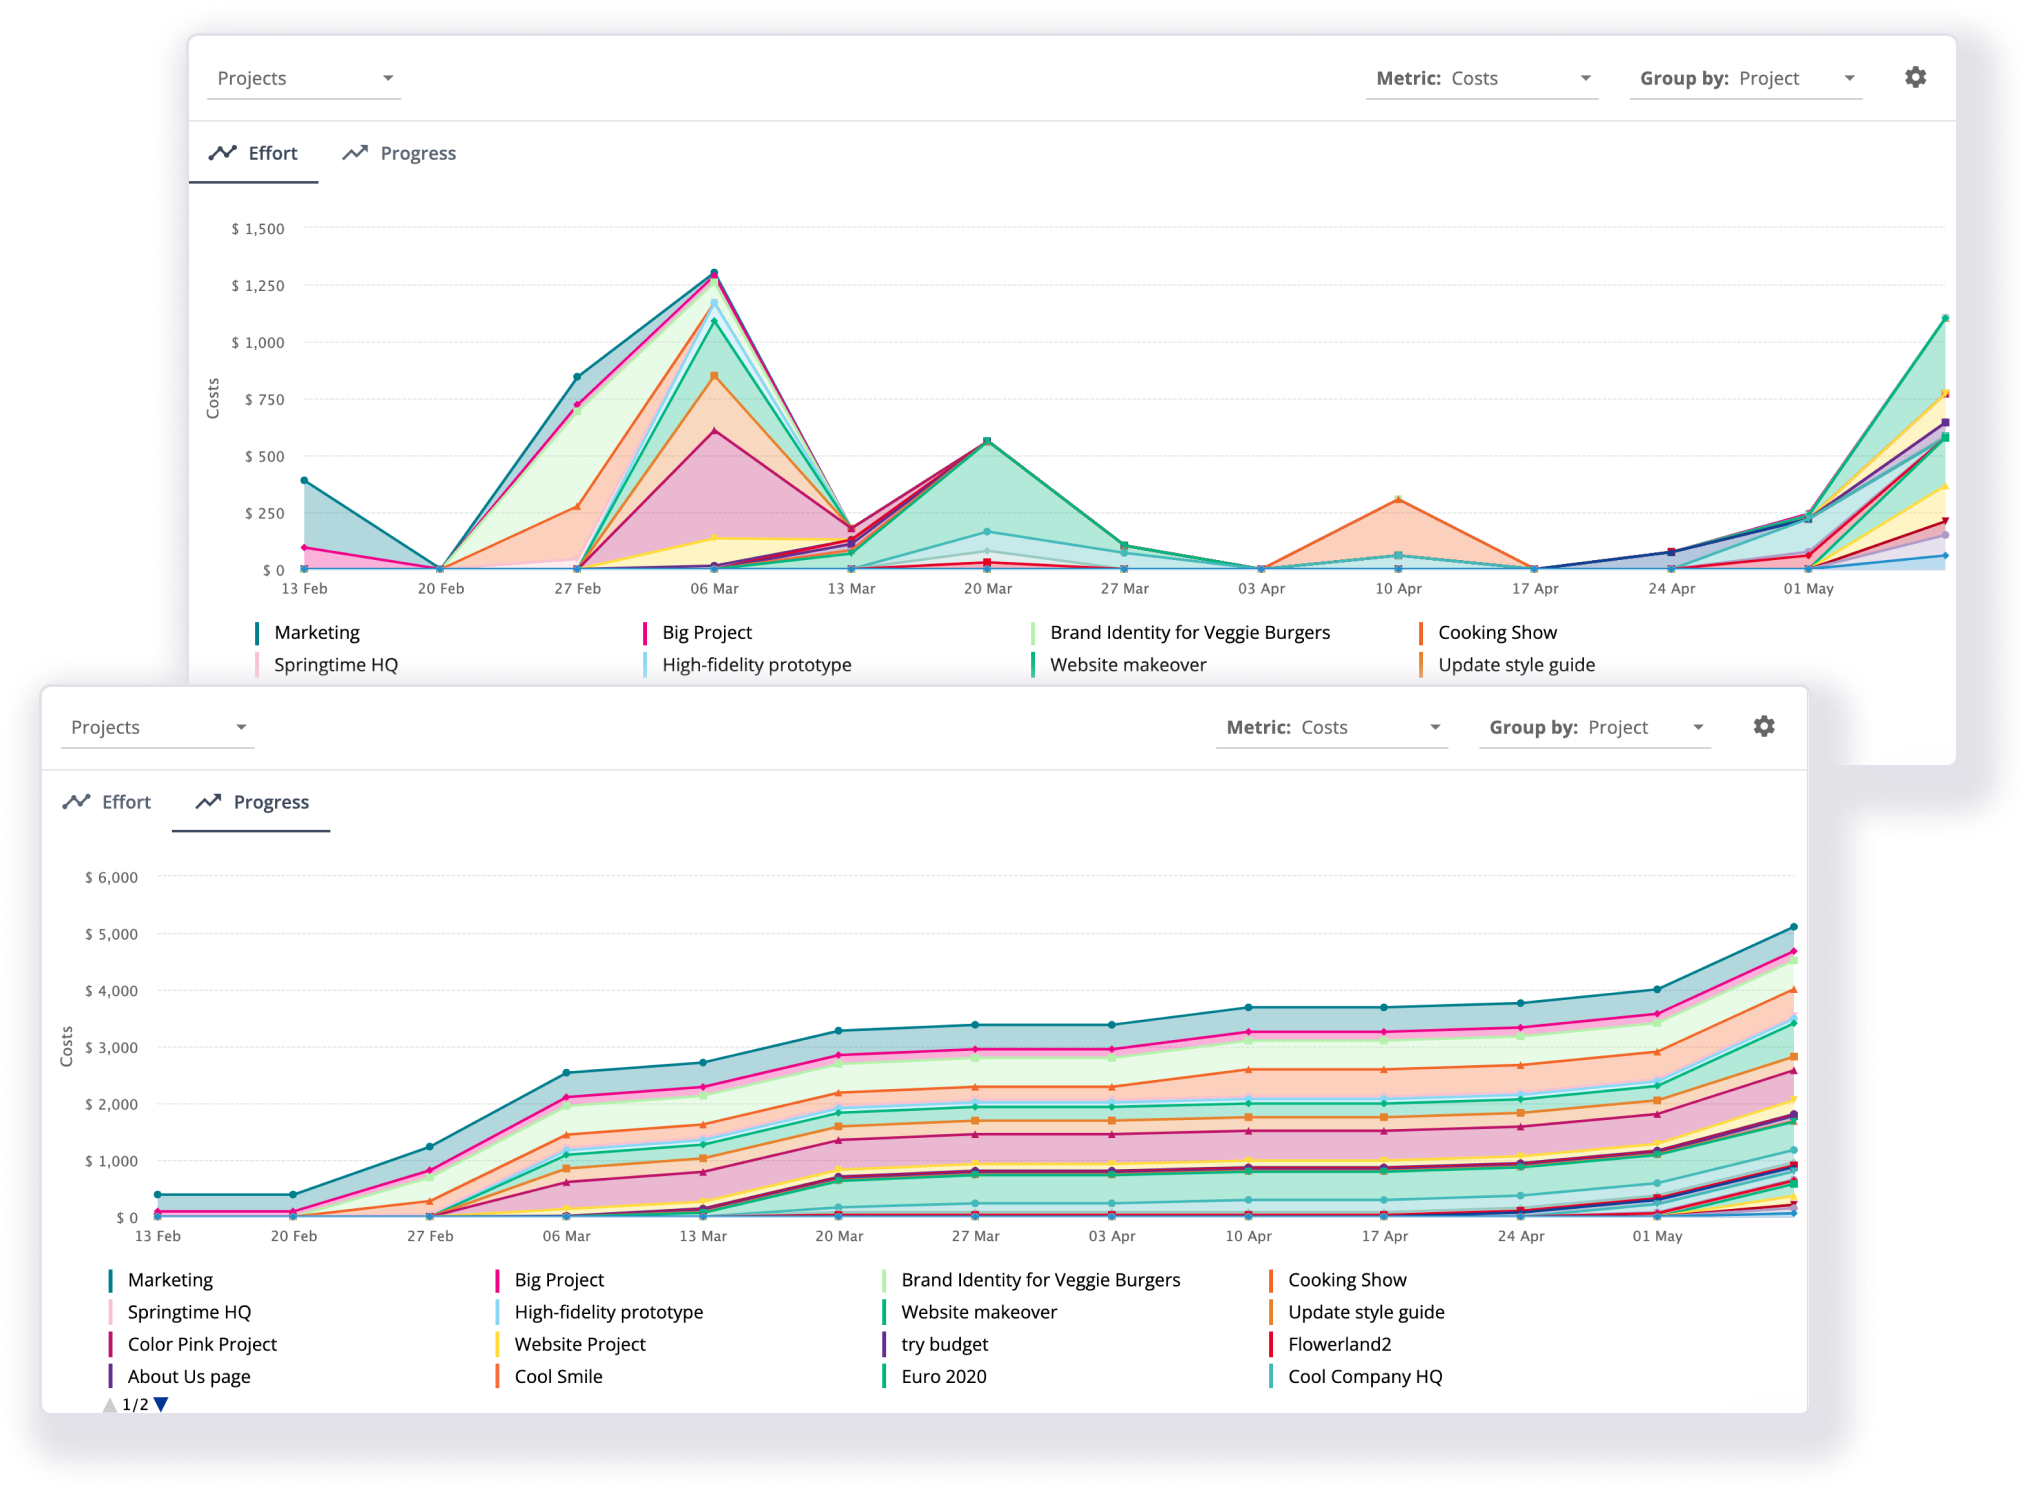Image resolution: width=2028 pixels, height=1491 pixels.
Task: Open the Projects dropdown on the top chart
Action: 304,78
